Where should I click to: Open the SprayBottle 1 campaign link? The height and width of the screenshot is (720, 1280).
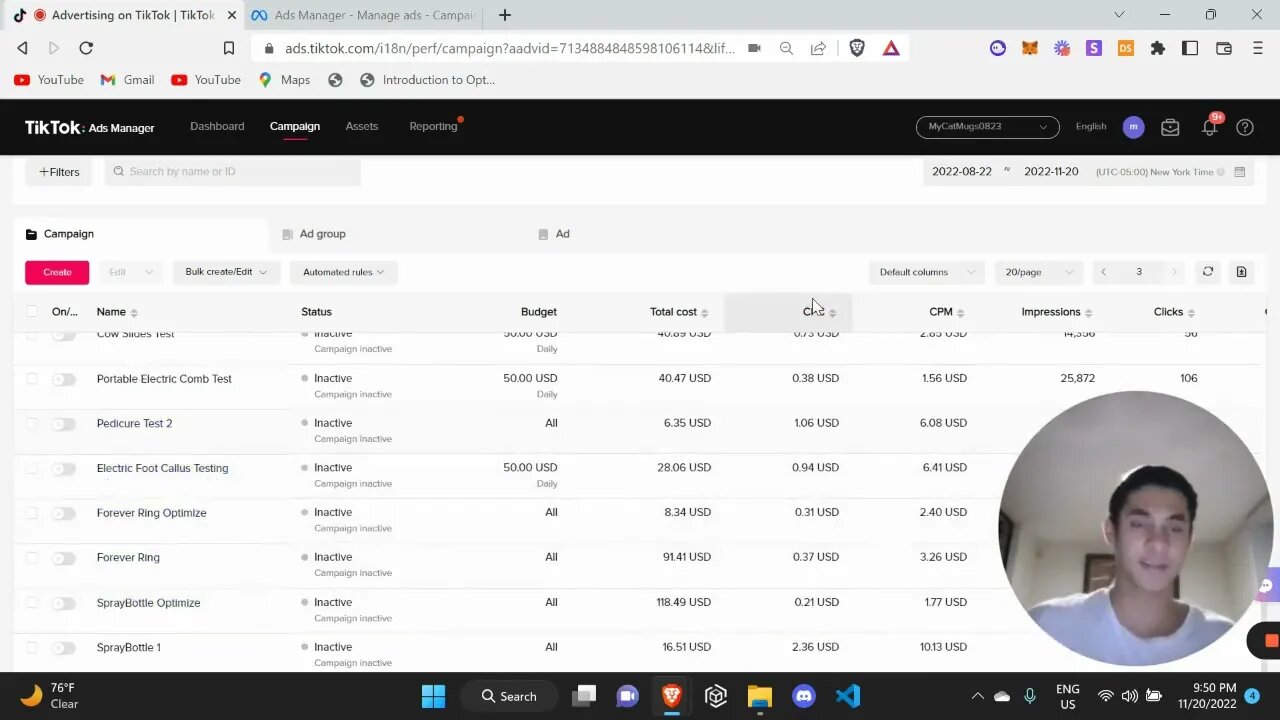coord(128,648)
